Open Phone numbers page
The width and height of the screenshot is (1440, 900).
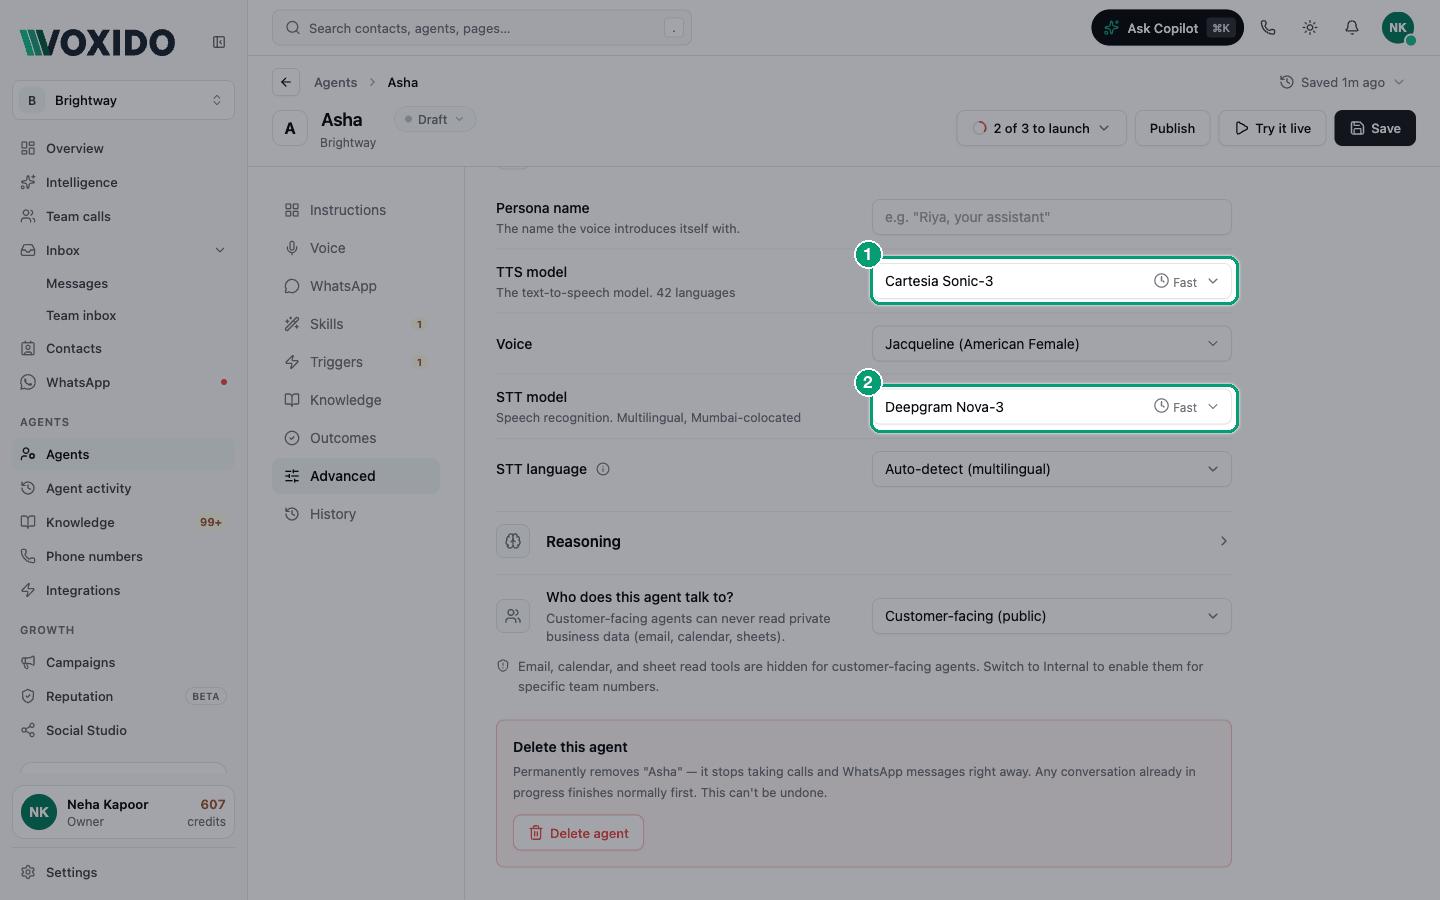[x=124, y=556]
